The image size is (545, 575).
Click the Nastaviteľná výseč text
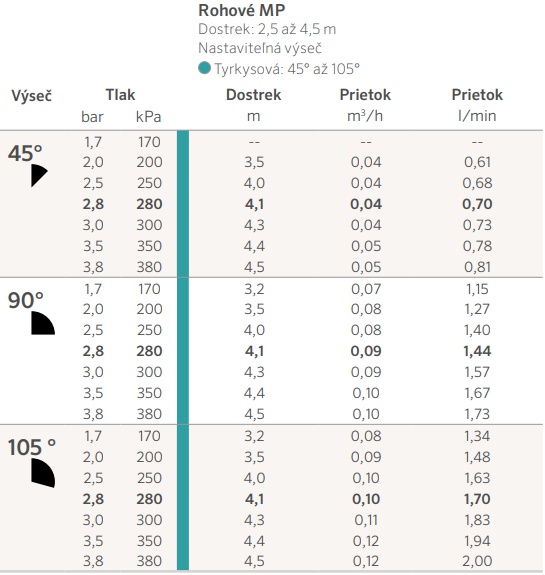260,48
